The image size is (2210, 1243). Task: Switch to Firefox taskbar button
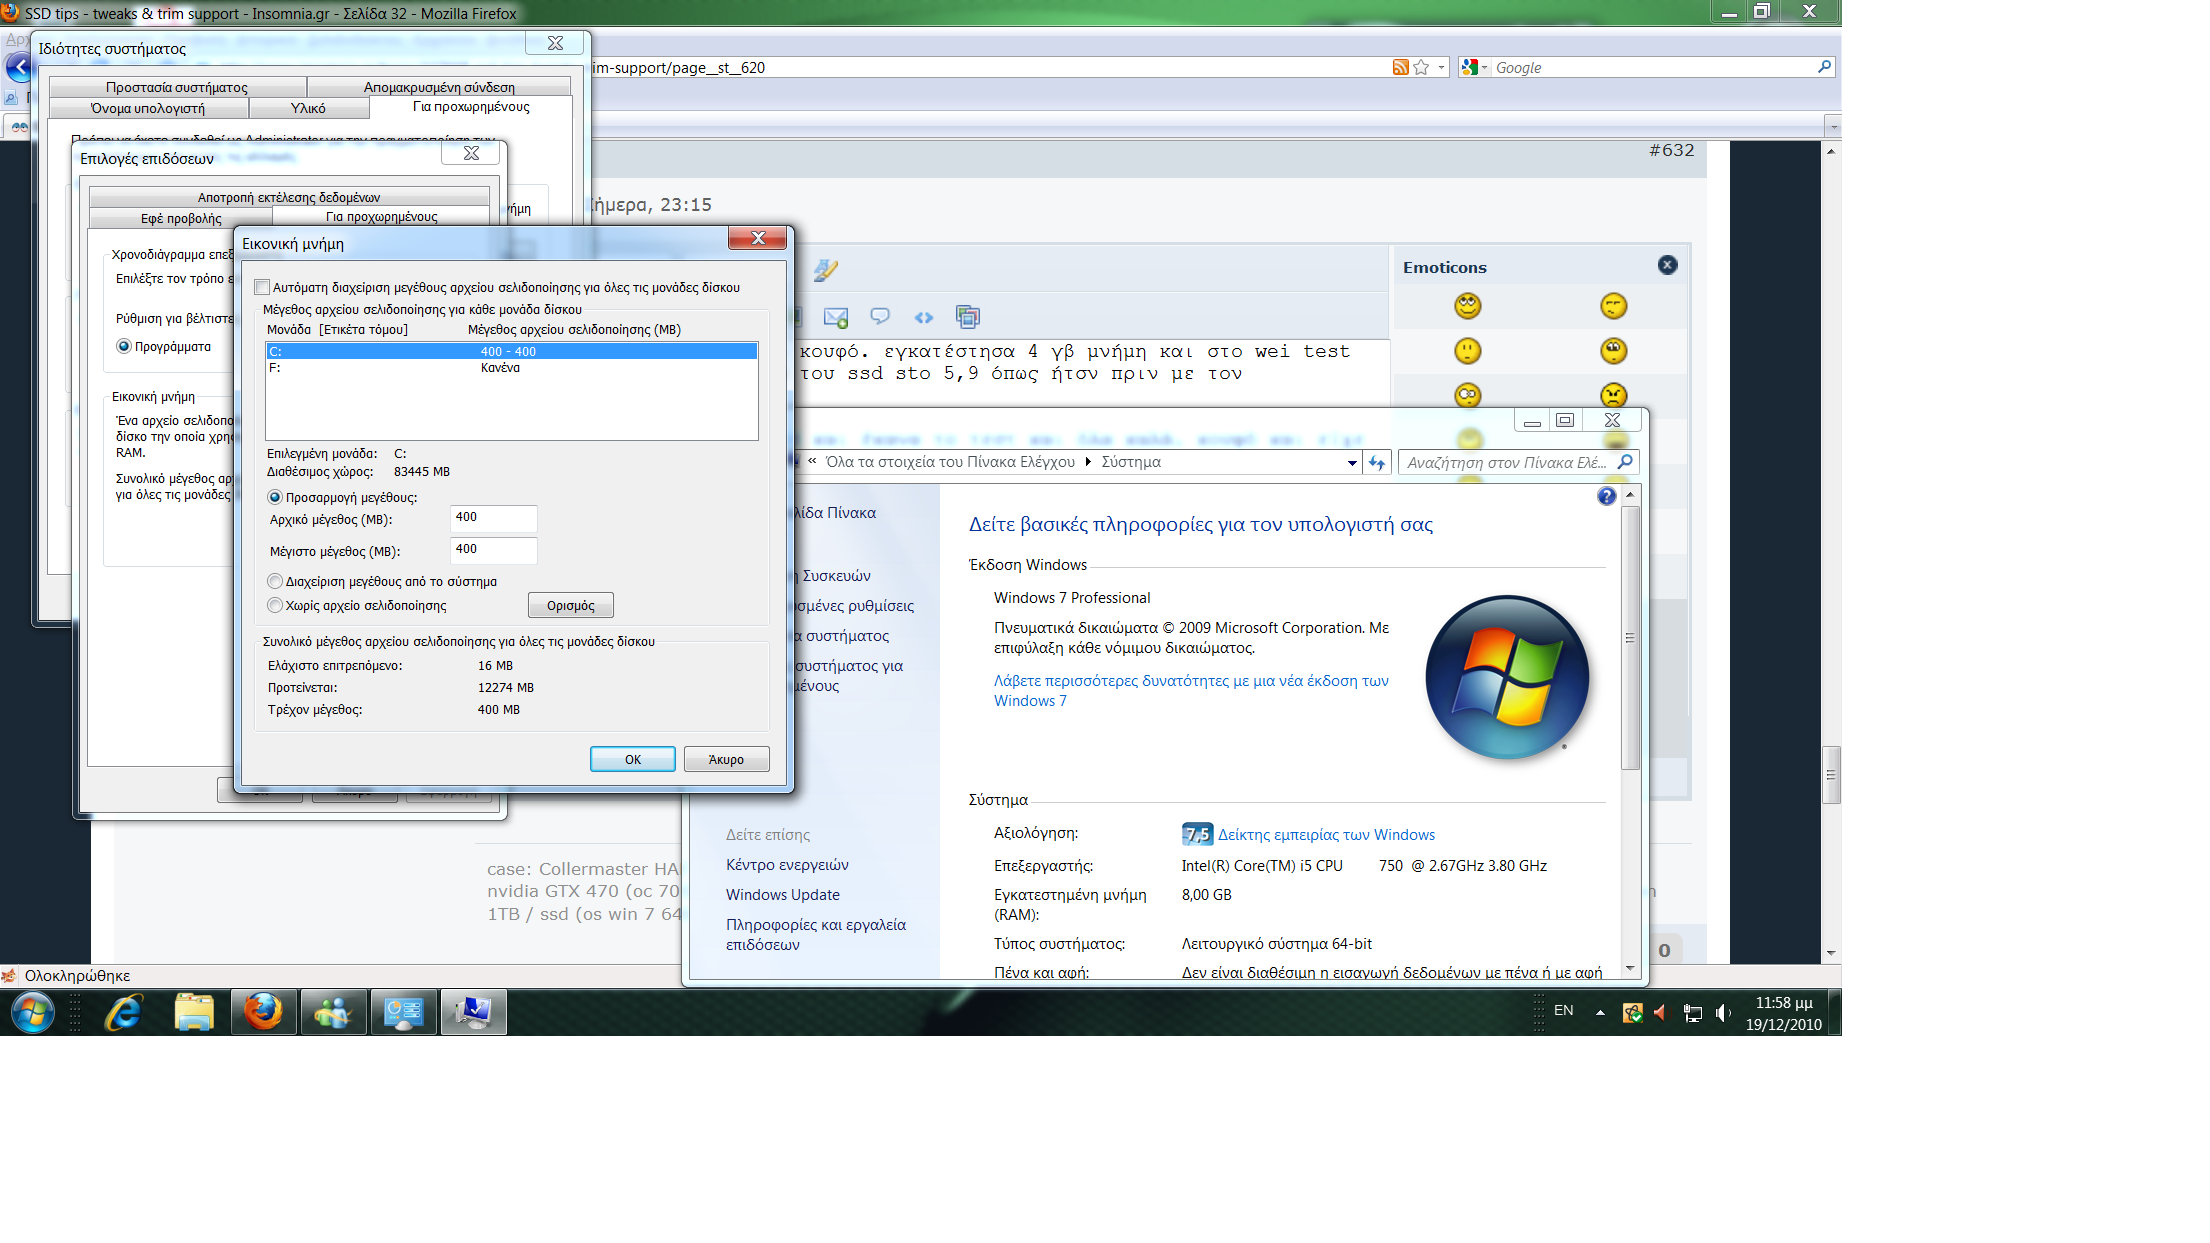(x=264, y=1012)
